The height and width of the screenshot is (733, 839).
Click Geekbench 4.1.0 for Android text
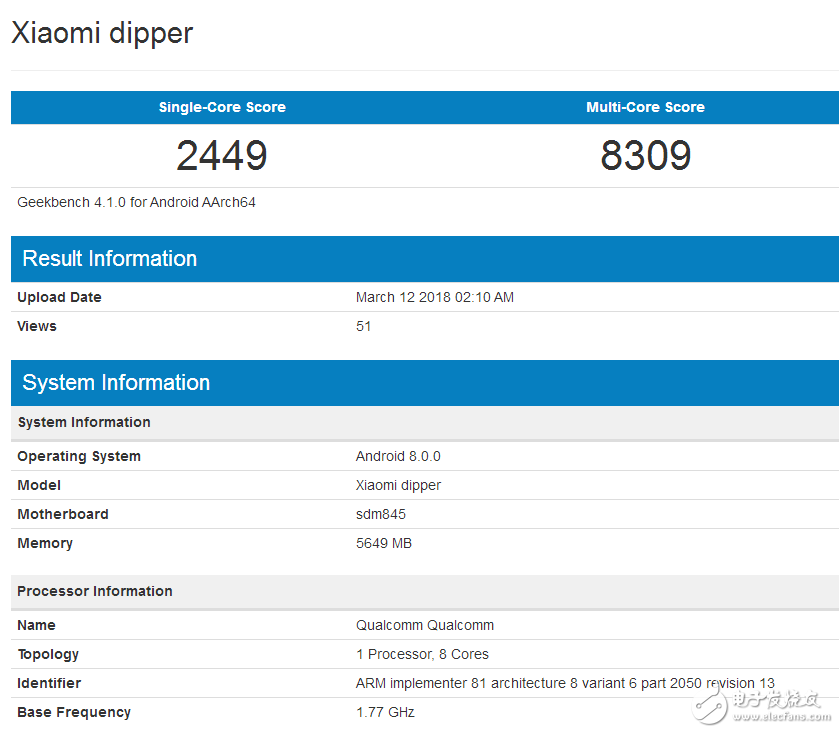tap(136, 202)
